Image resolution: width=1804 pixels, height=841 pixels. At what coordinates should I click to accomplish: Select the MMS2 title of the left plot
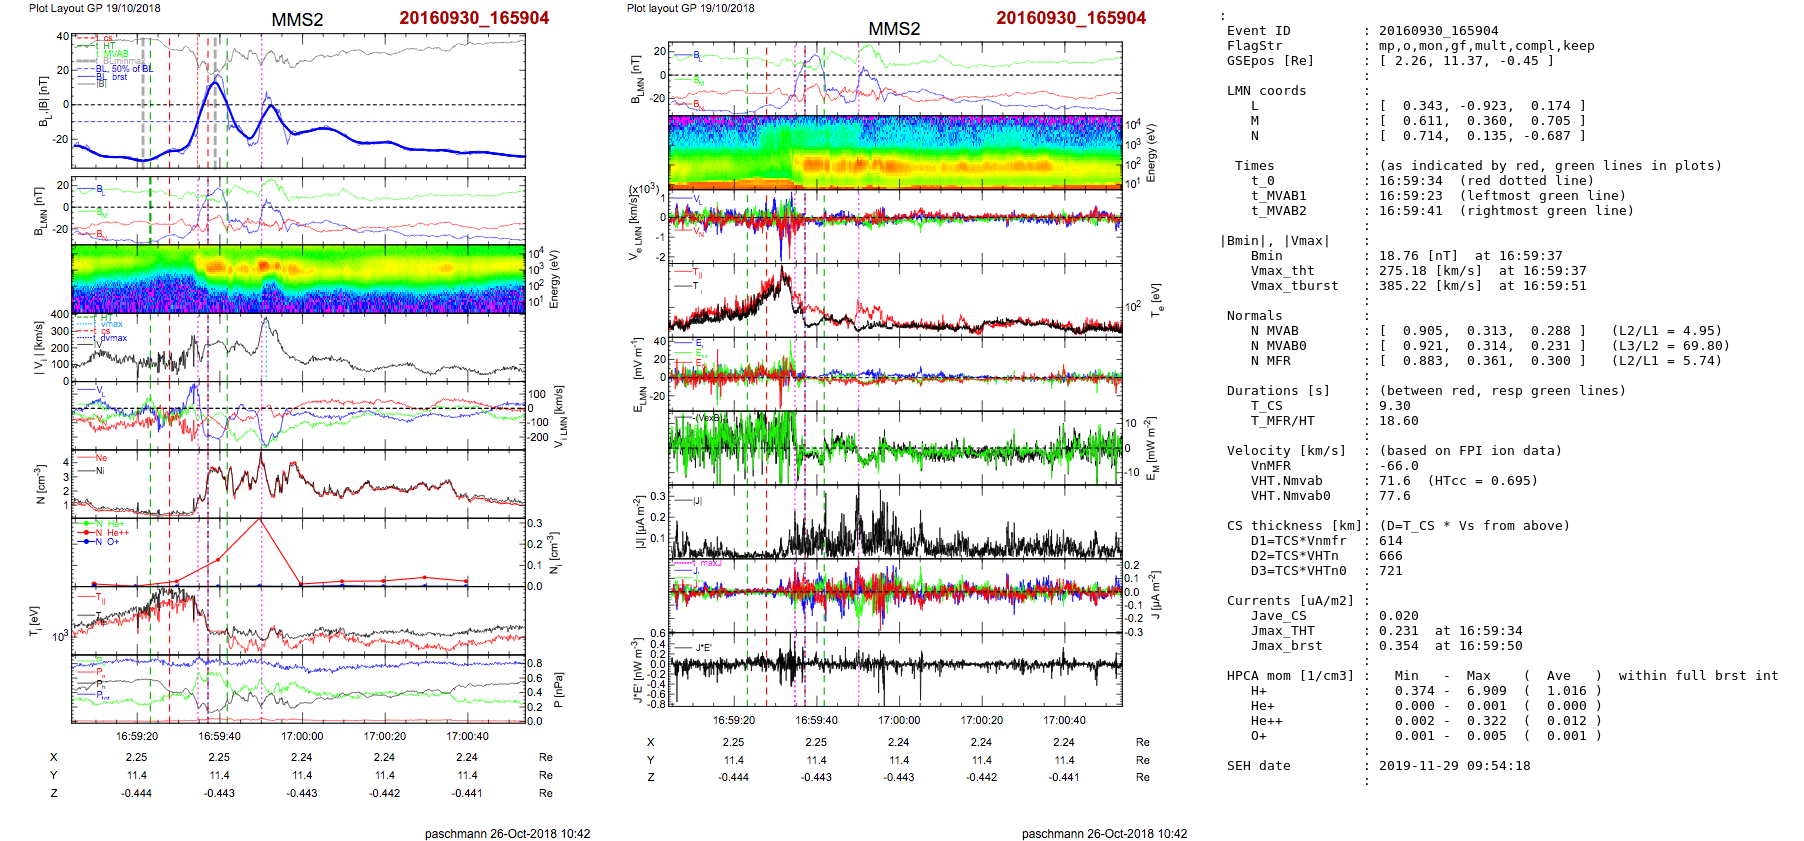pos(297,20)
